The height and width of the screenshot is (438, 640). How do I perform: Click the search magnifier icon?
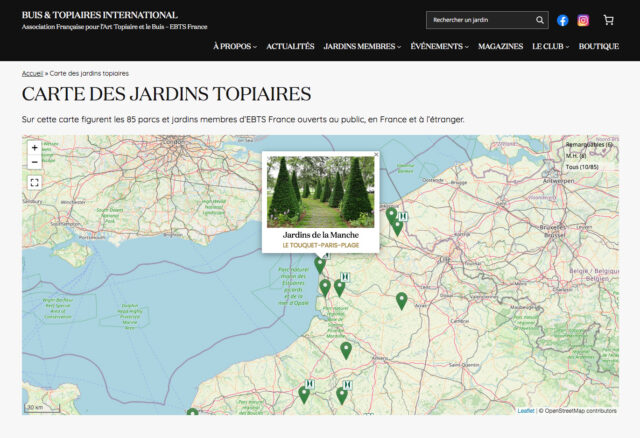pos(540,20)
